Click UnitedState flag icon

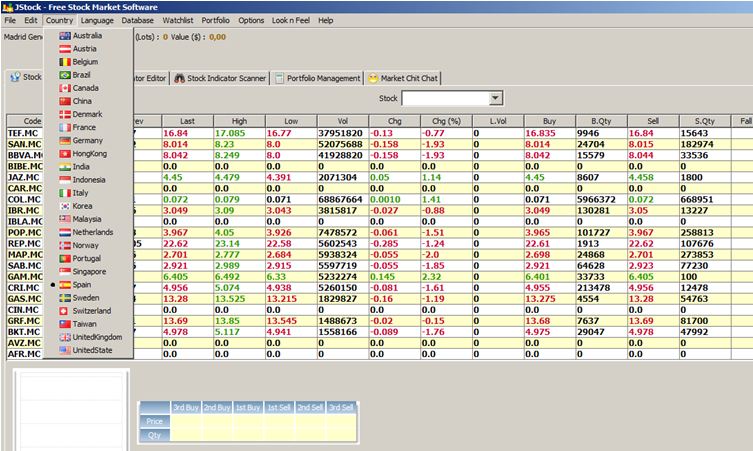coord(65,350)
